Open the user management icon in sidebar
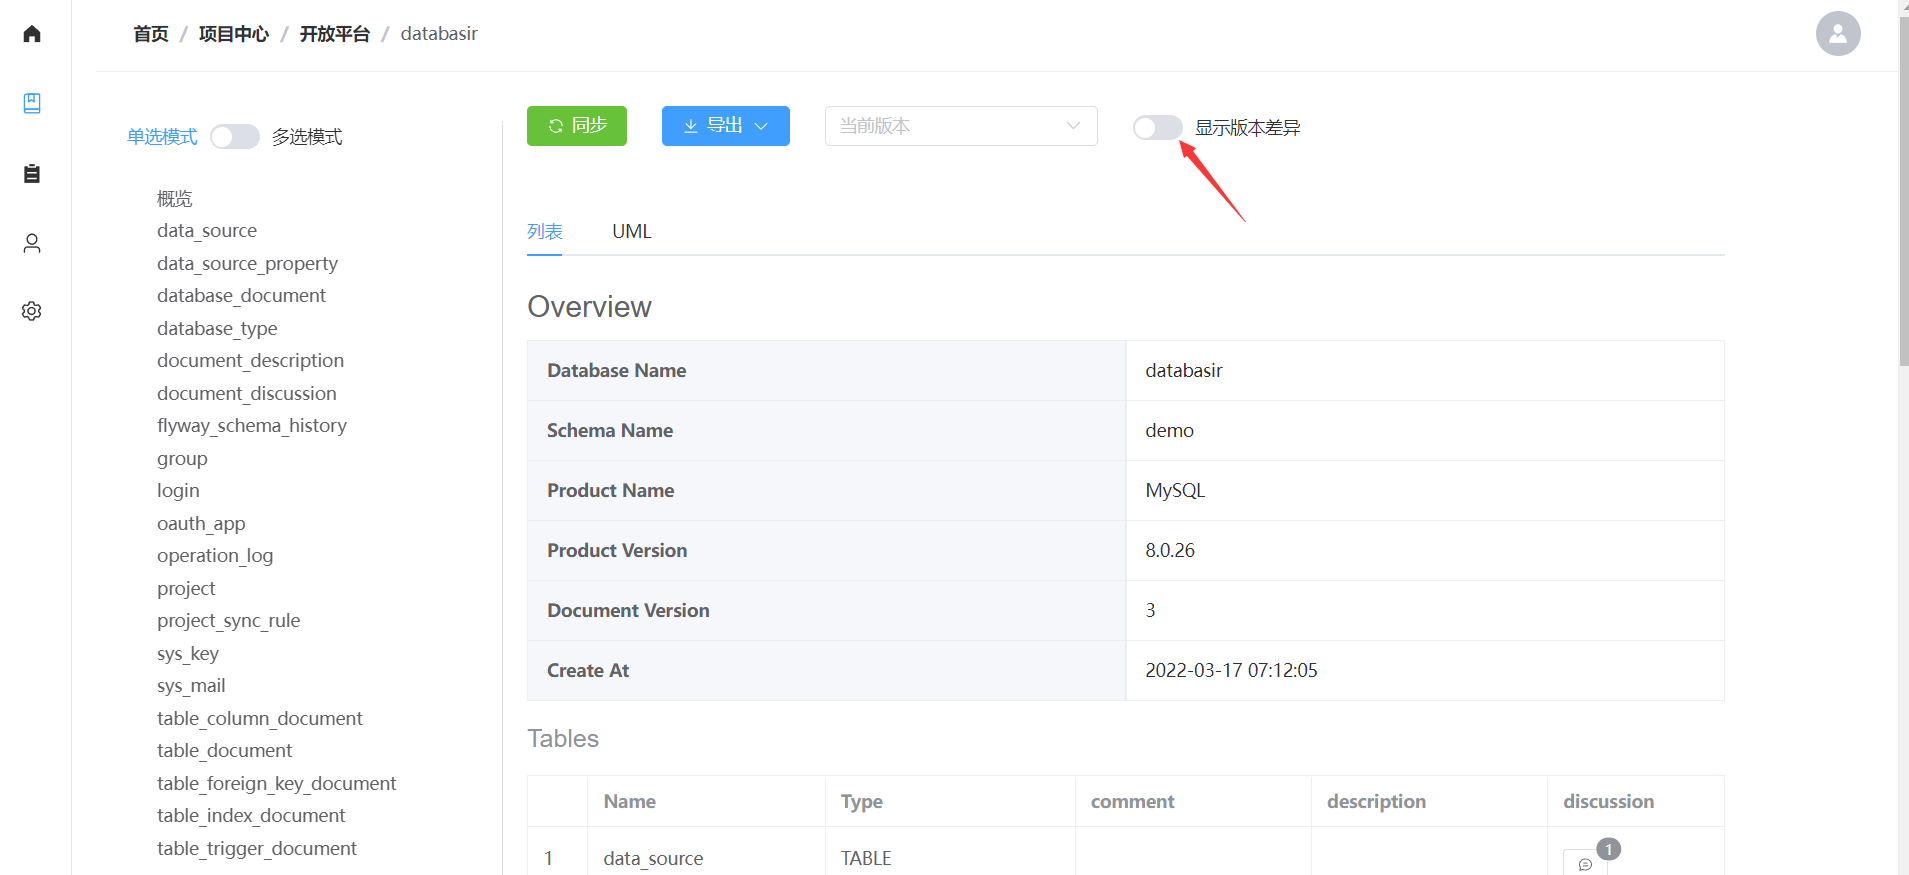 coord(32,243)
